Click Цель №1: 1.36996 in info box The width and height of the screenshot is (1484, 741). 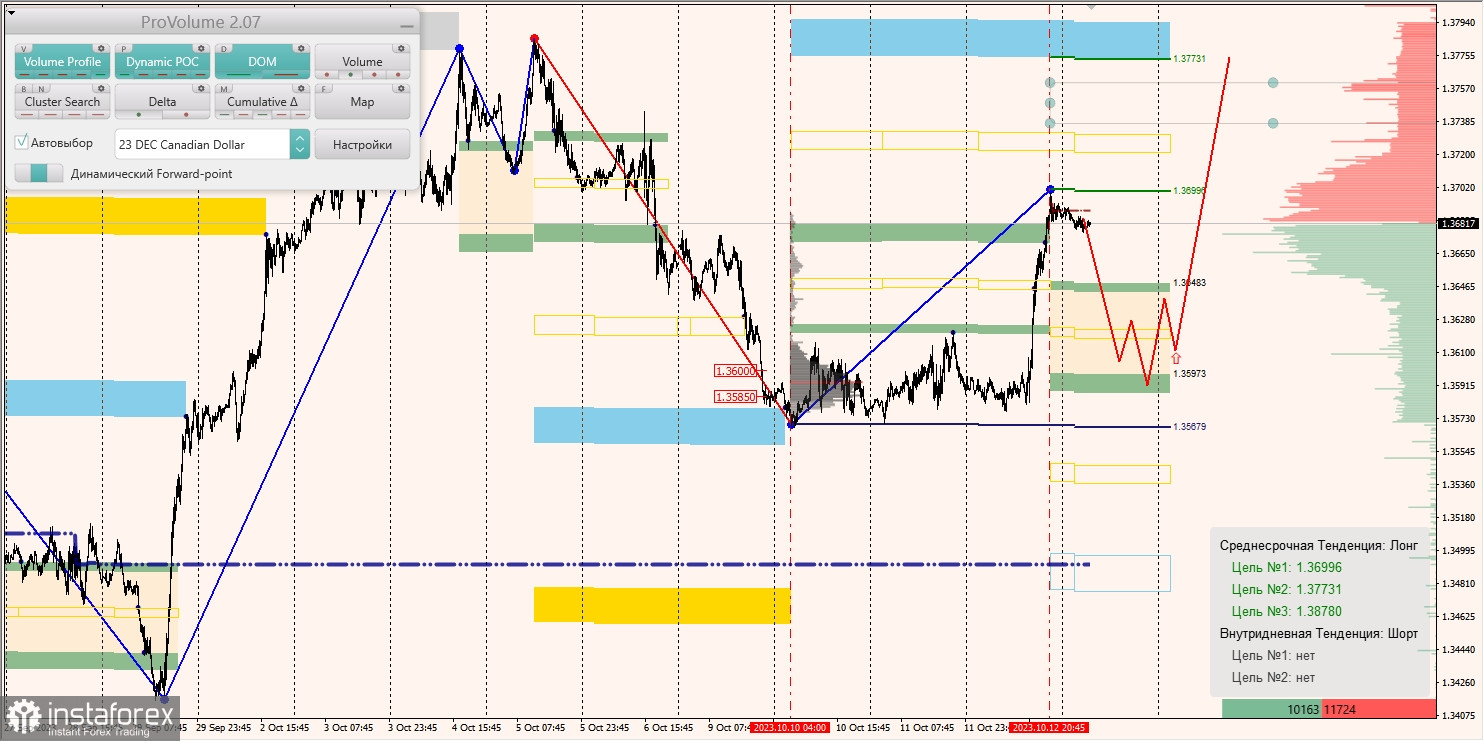1287,567
